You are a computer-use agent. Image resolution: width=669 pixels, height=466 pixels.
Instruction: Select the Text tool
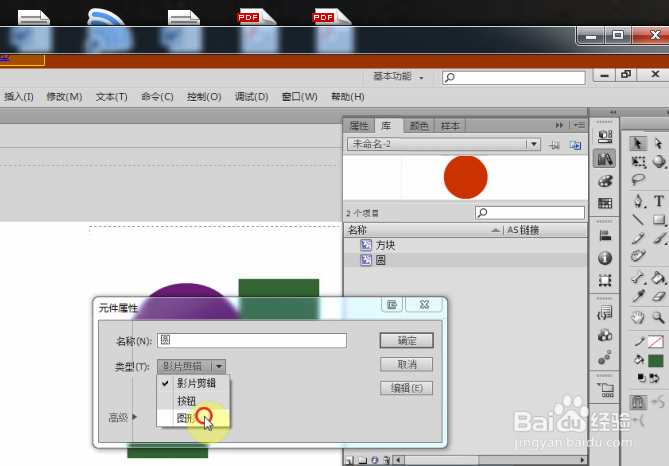click(x=659, y=201)
